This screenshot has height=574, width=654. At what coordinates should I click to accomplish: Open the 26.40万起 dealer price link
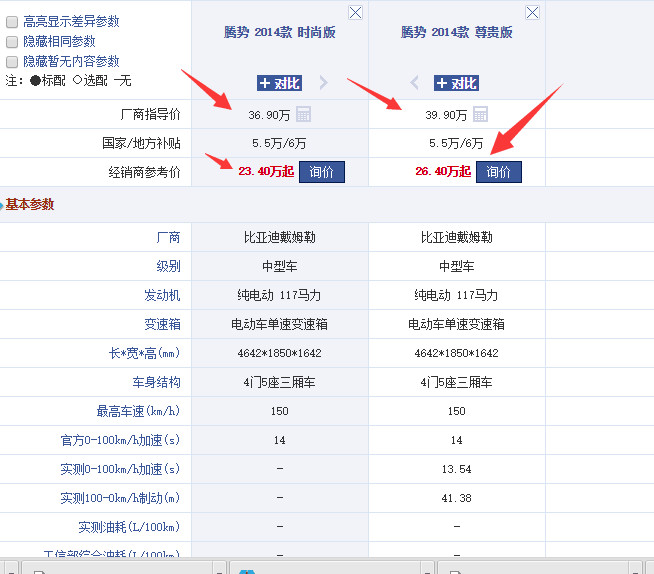pyautogui.click(x=443, y=171)
